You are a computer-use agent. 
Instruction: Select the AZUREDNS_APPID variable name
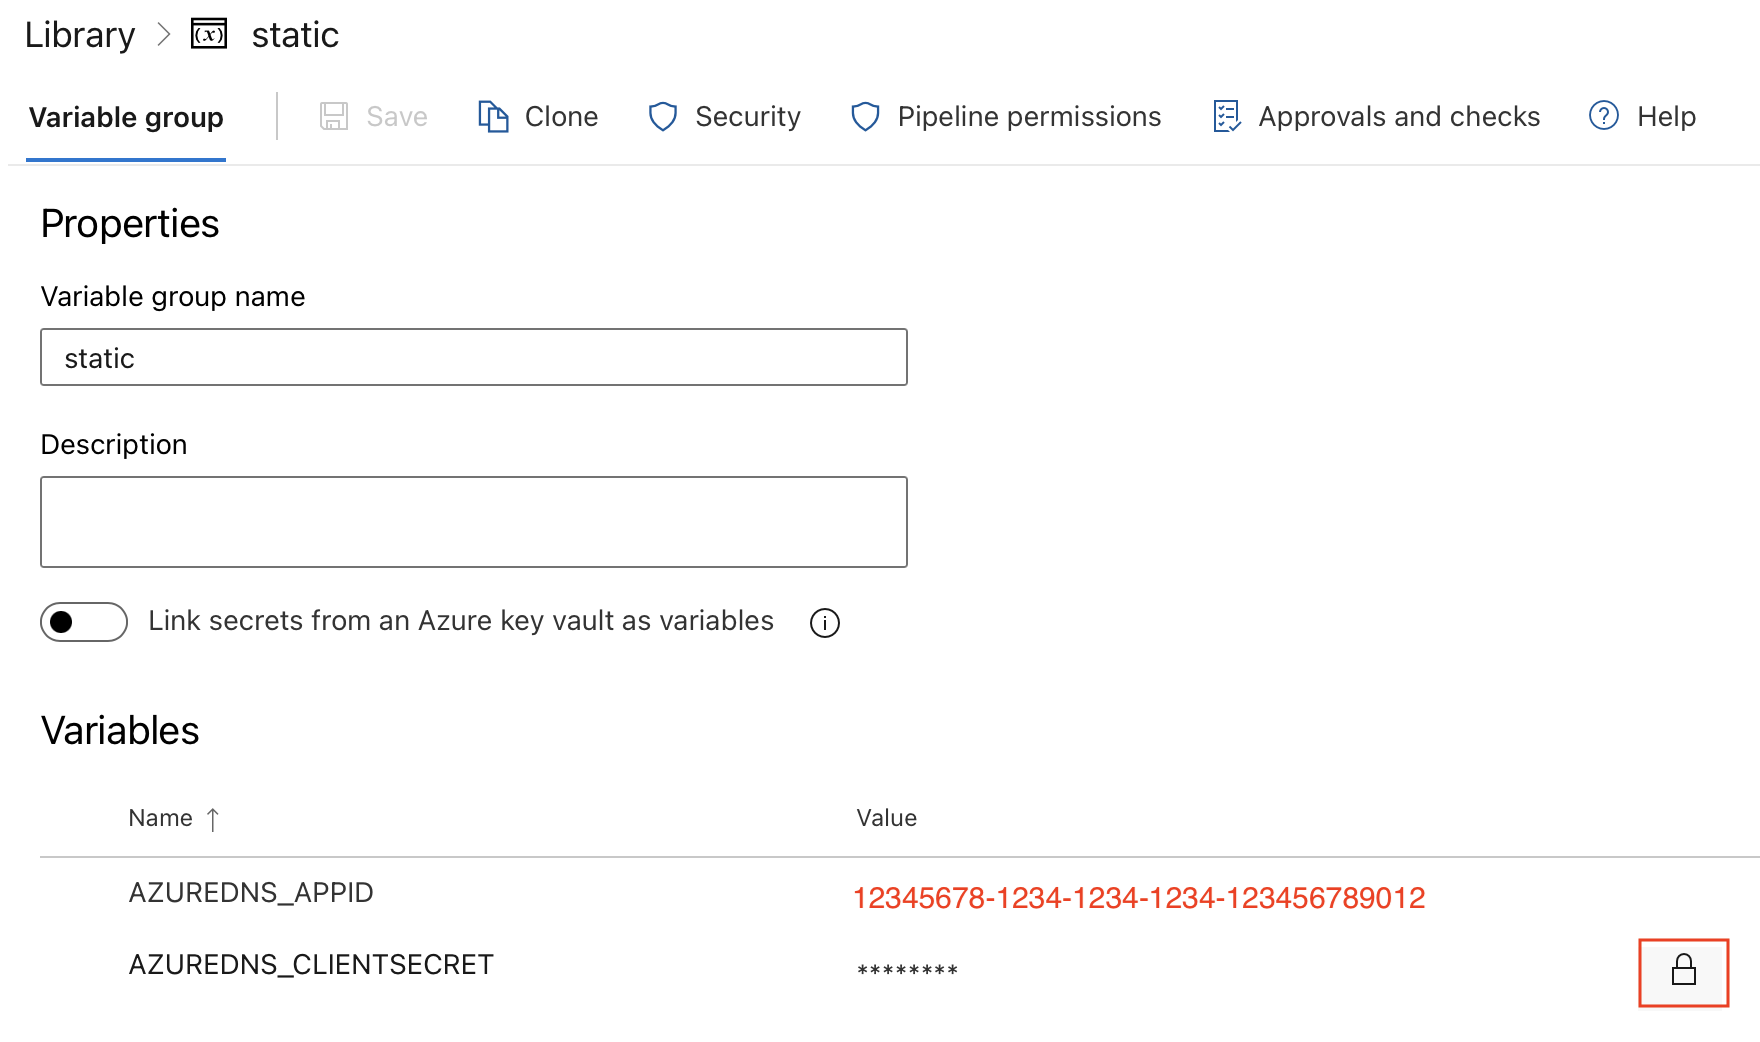click(251, 892)
